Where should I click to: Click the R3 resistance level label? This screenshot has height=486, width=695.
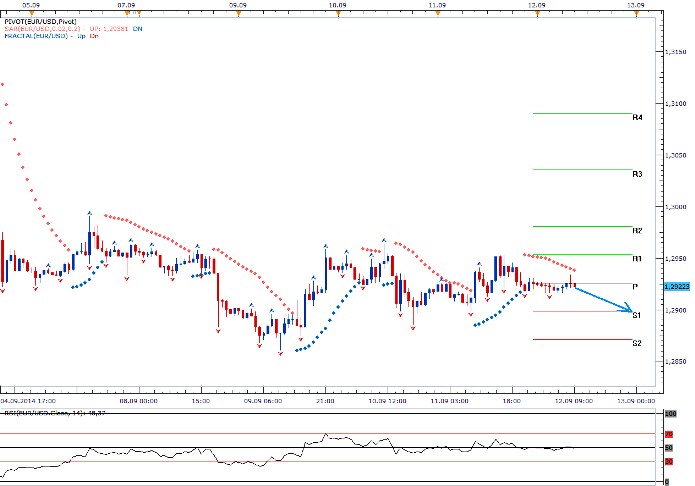point(637,174)
